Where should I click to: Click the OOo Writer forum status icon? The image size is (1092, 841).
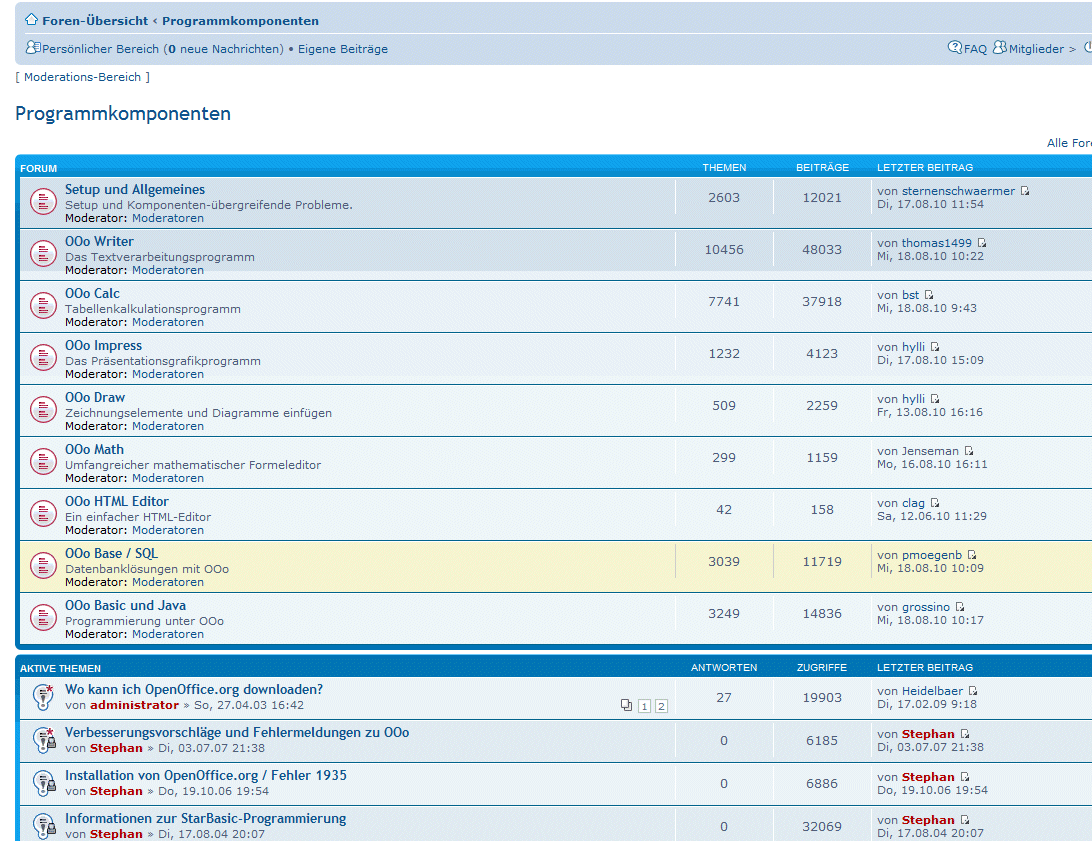click(43, 254)
